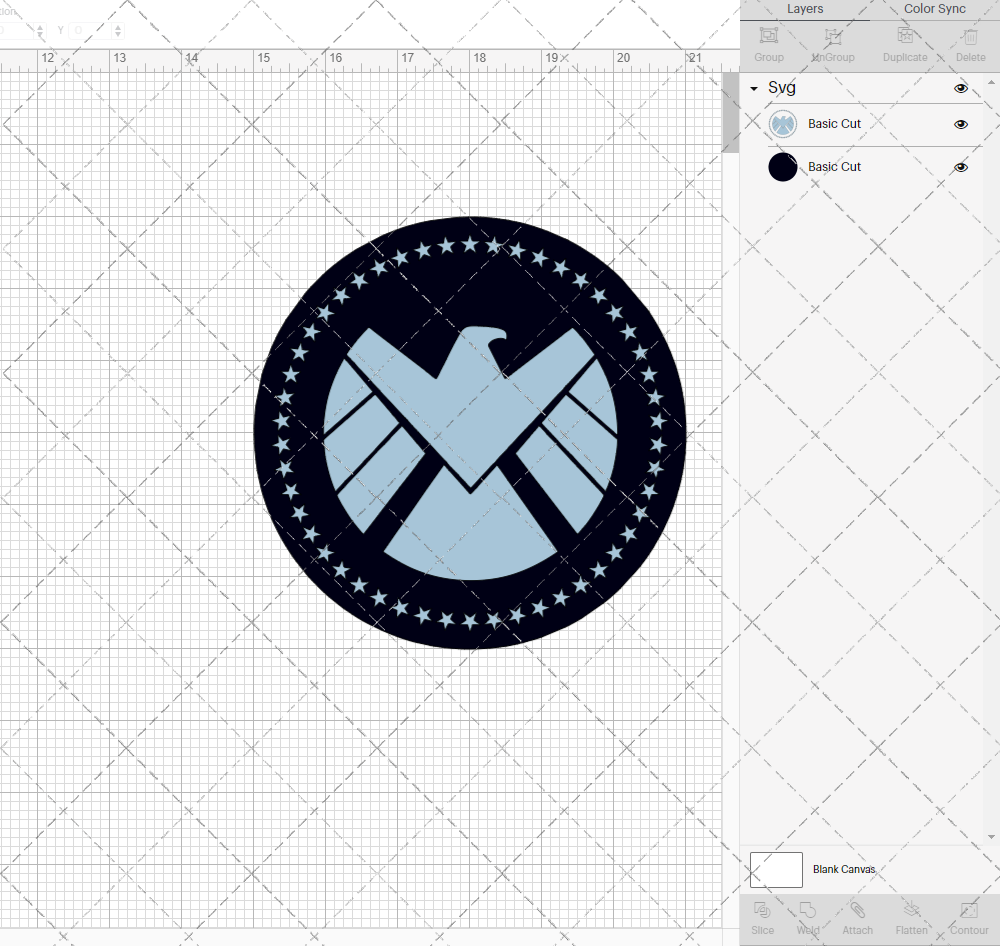Hide the Svg group with eye icon
This screenshot has width=1000, height=946.
pos(960,88)
